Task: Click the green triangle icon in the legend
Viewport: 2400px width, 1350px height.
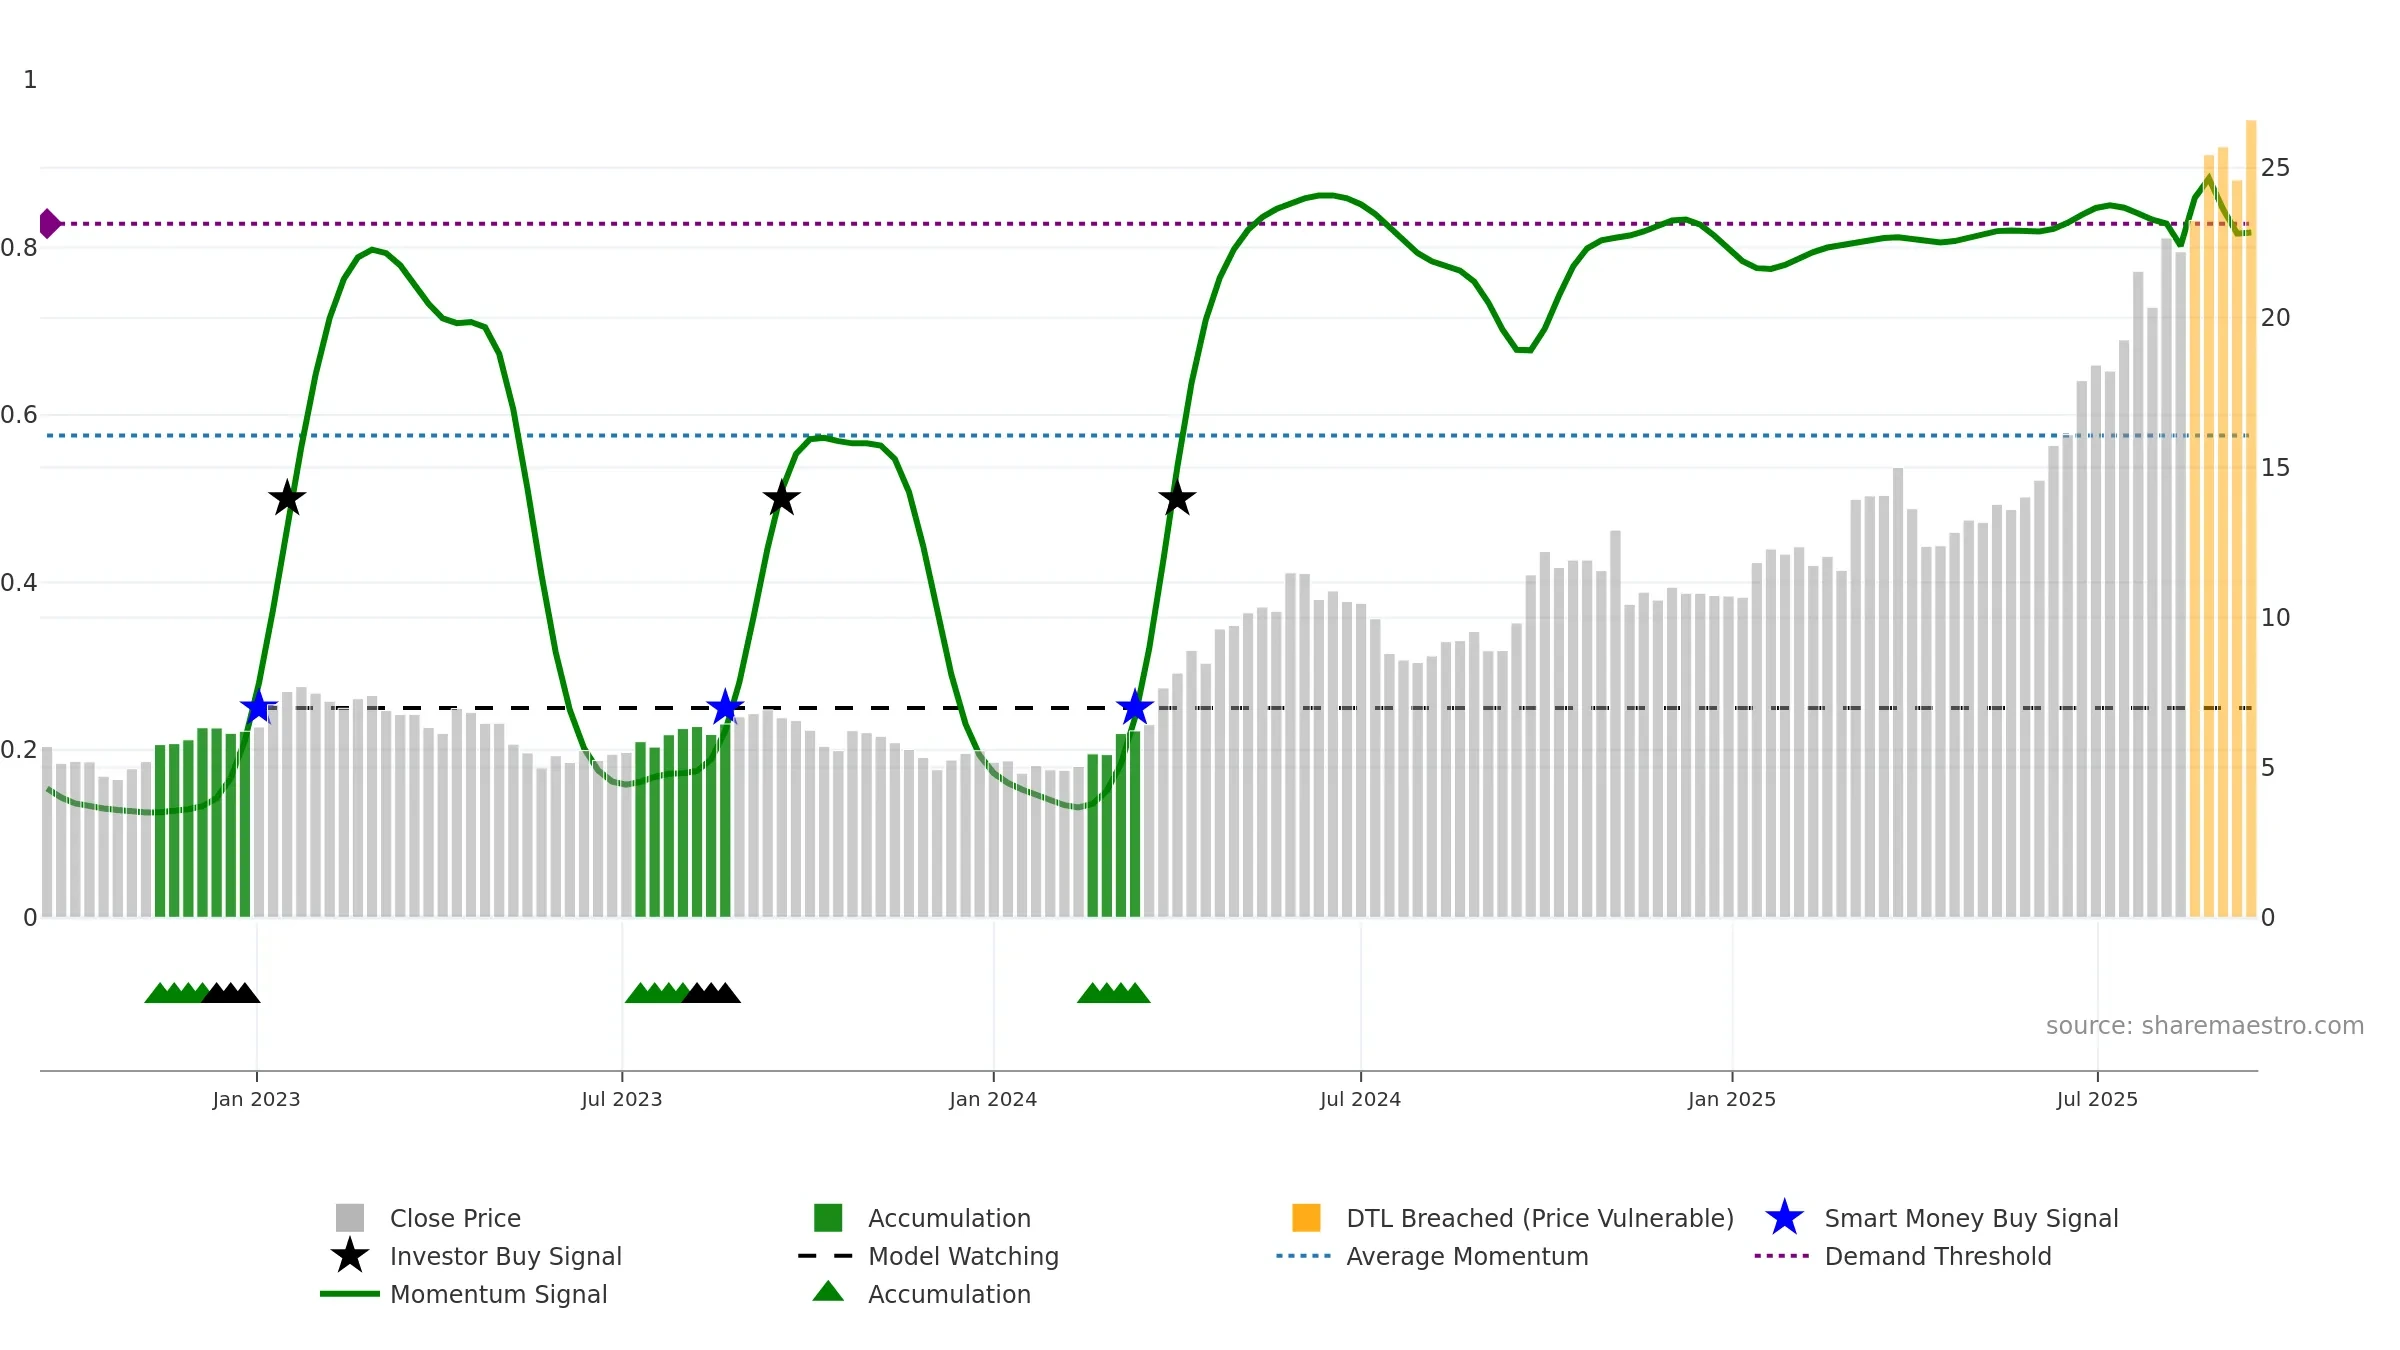Action: point(828,1292)
